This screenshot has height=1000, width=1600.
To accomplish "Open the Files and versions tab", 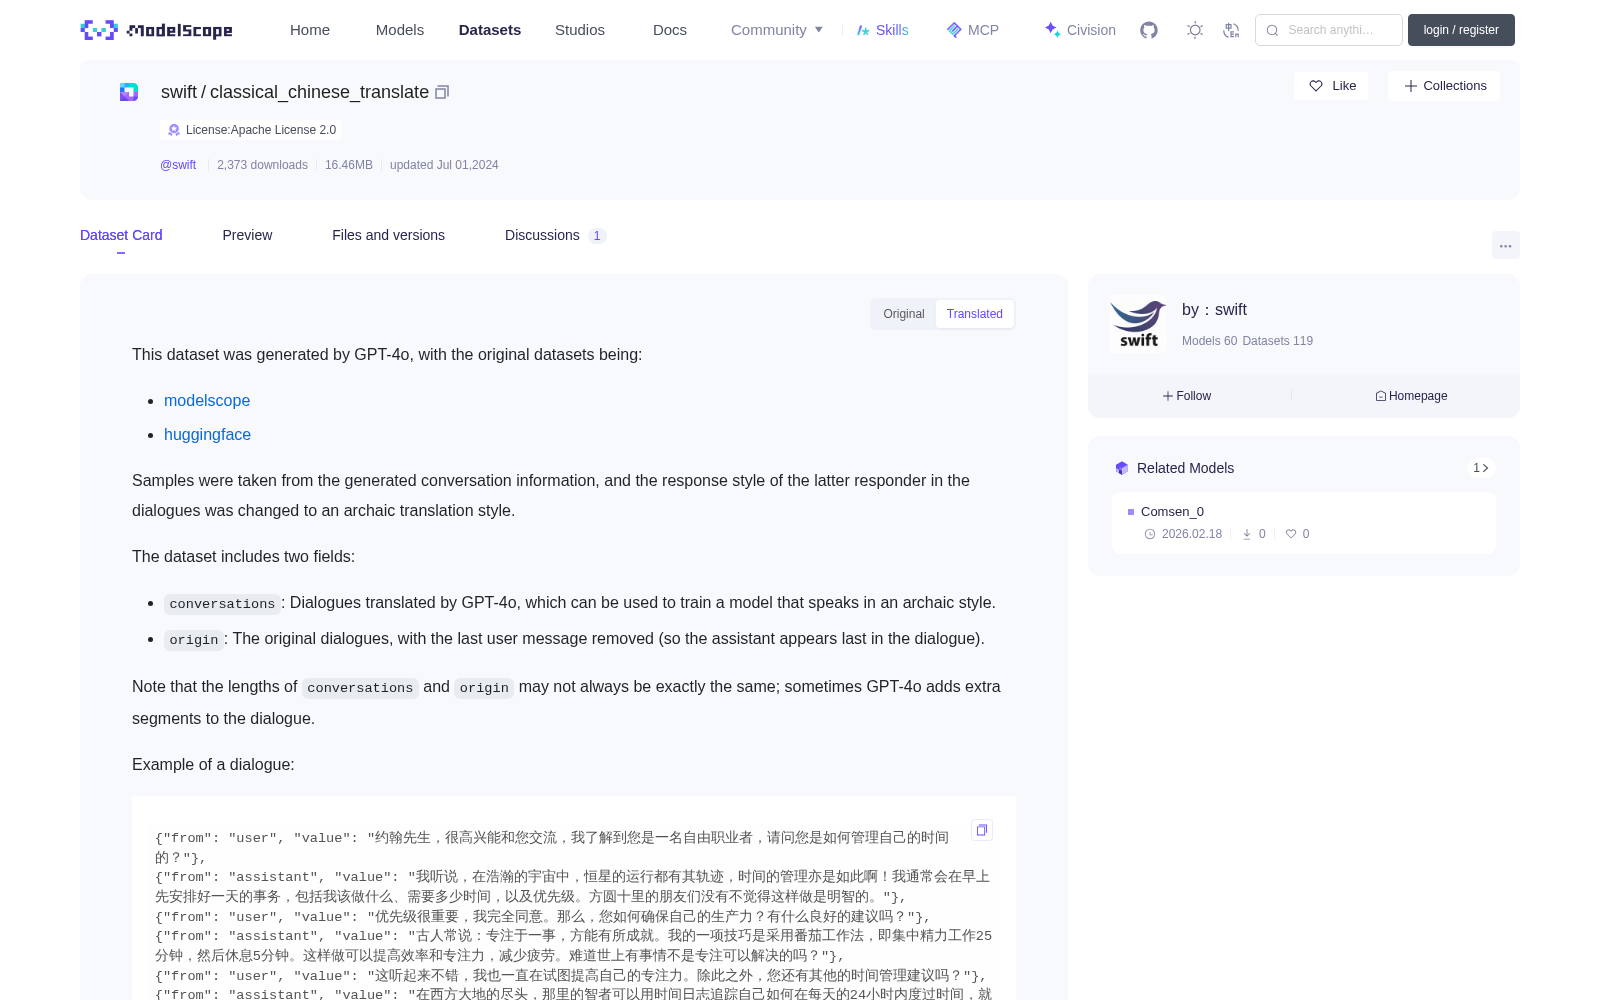I will click(388, 235).
